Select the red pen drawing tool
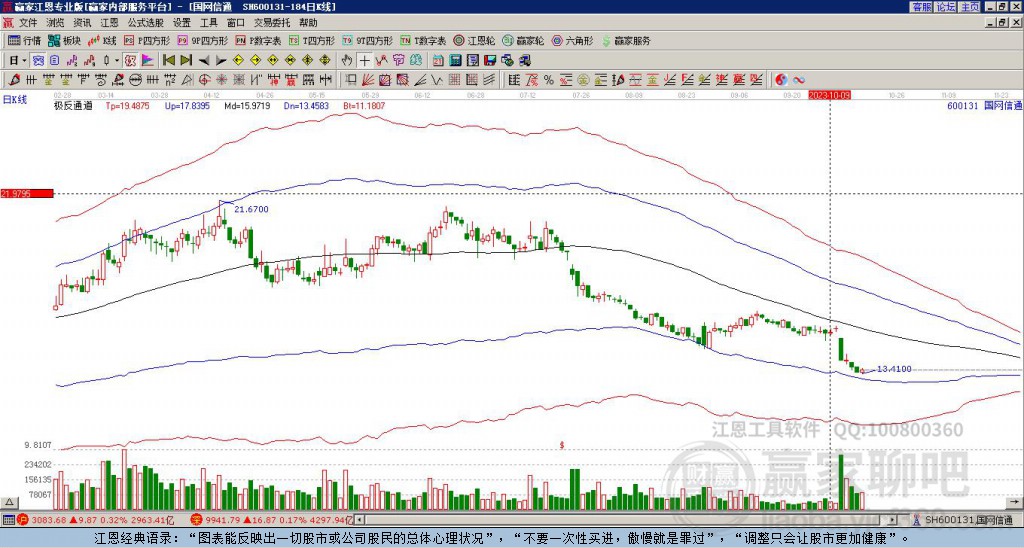Screen dimensions: 1024x548 (x=14, y=80)
